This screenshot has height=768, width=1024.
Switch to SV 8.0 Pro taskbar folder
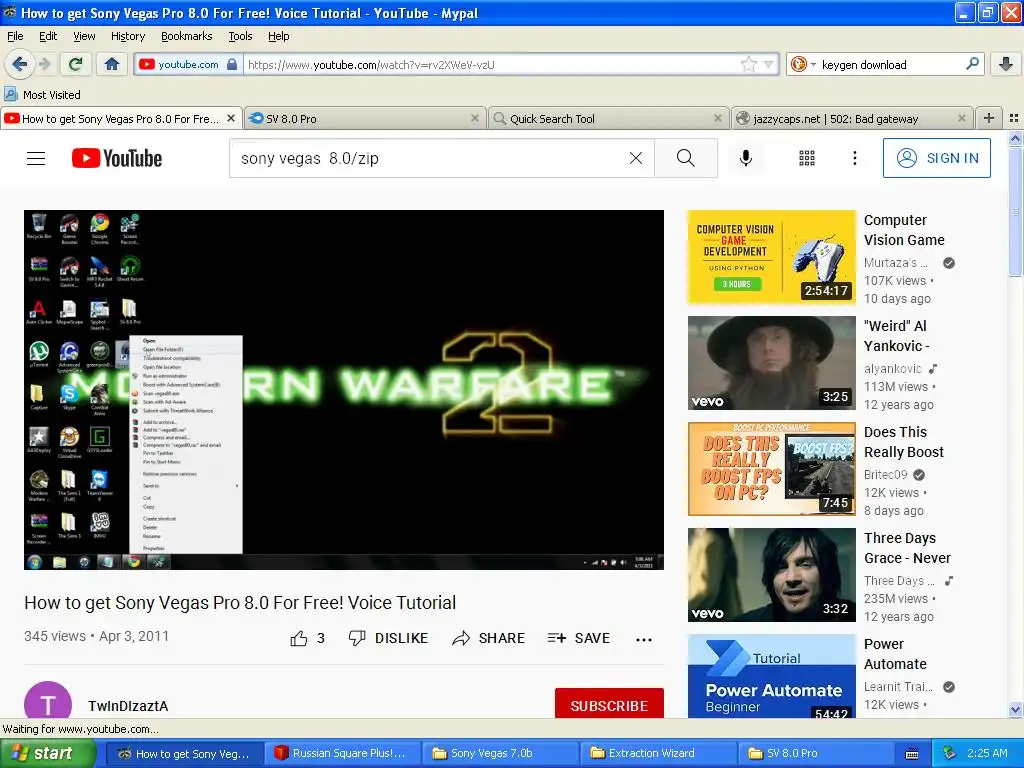tap(815, 753)
